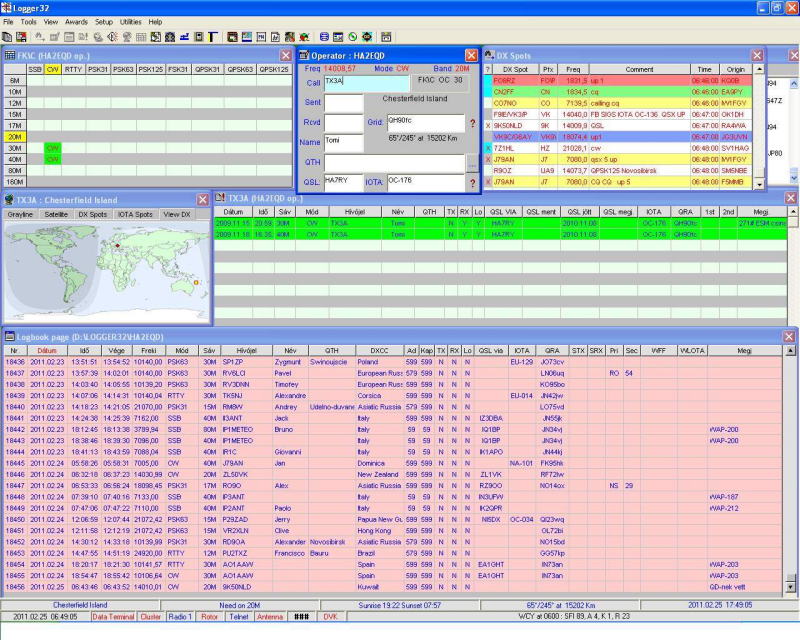Click the logbook scrollbar down arrow

pyautogui.click(x=790, y=587)
